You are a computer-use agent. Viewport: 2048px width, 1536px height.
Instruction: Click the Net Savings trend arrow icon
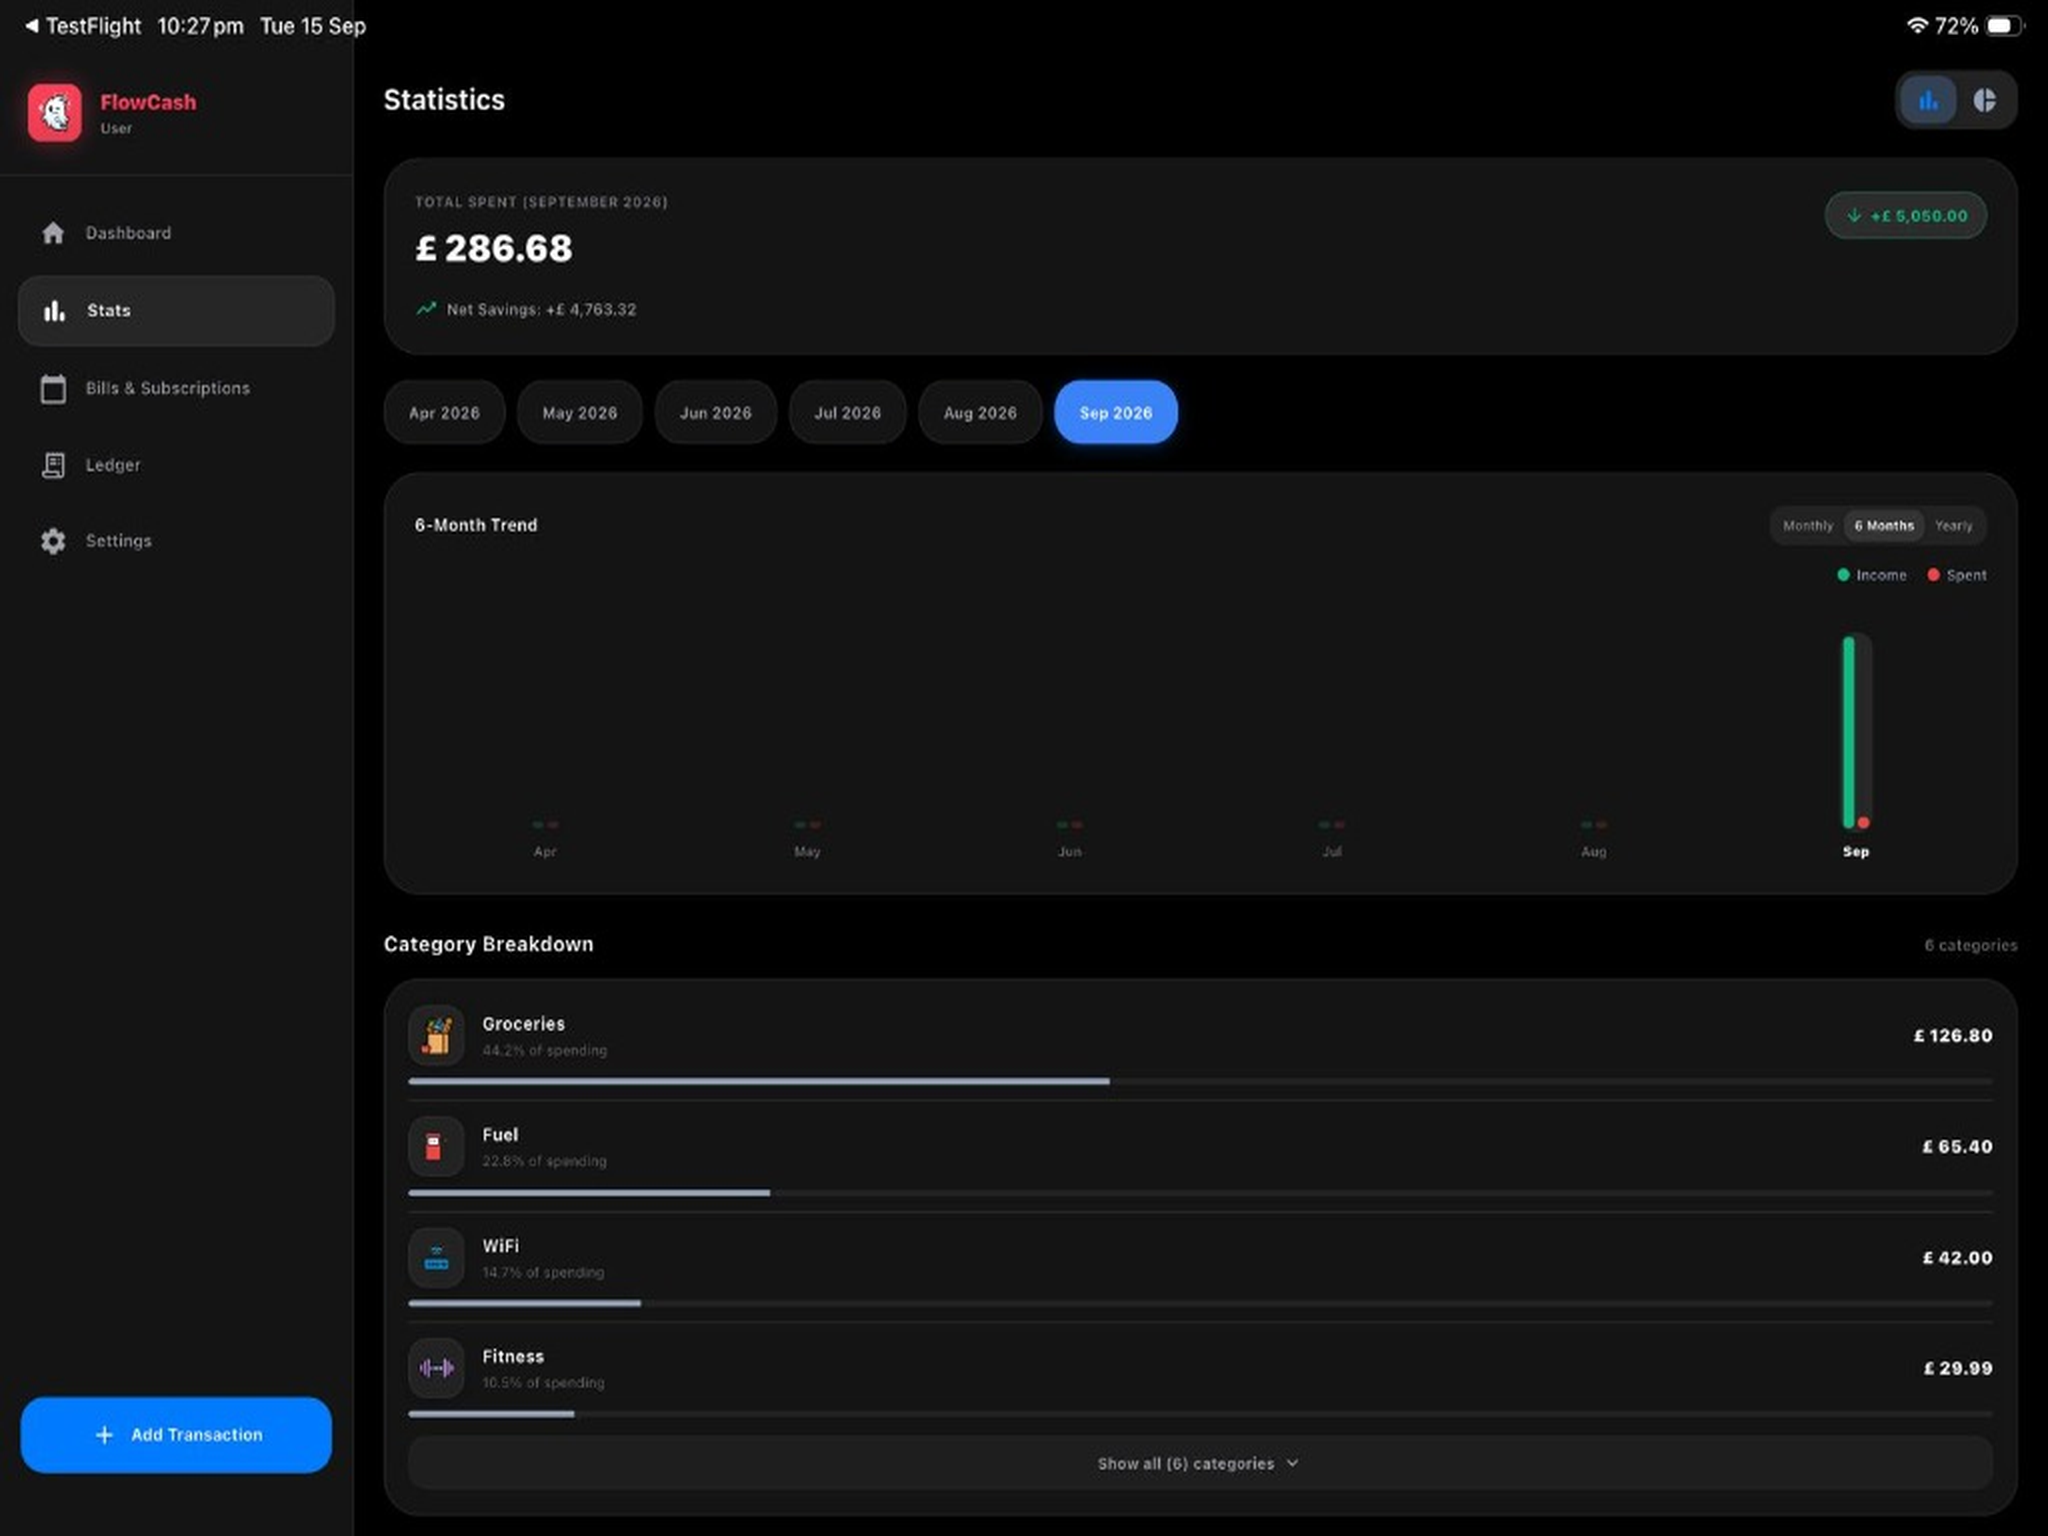tap(426, 309)
